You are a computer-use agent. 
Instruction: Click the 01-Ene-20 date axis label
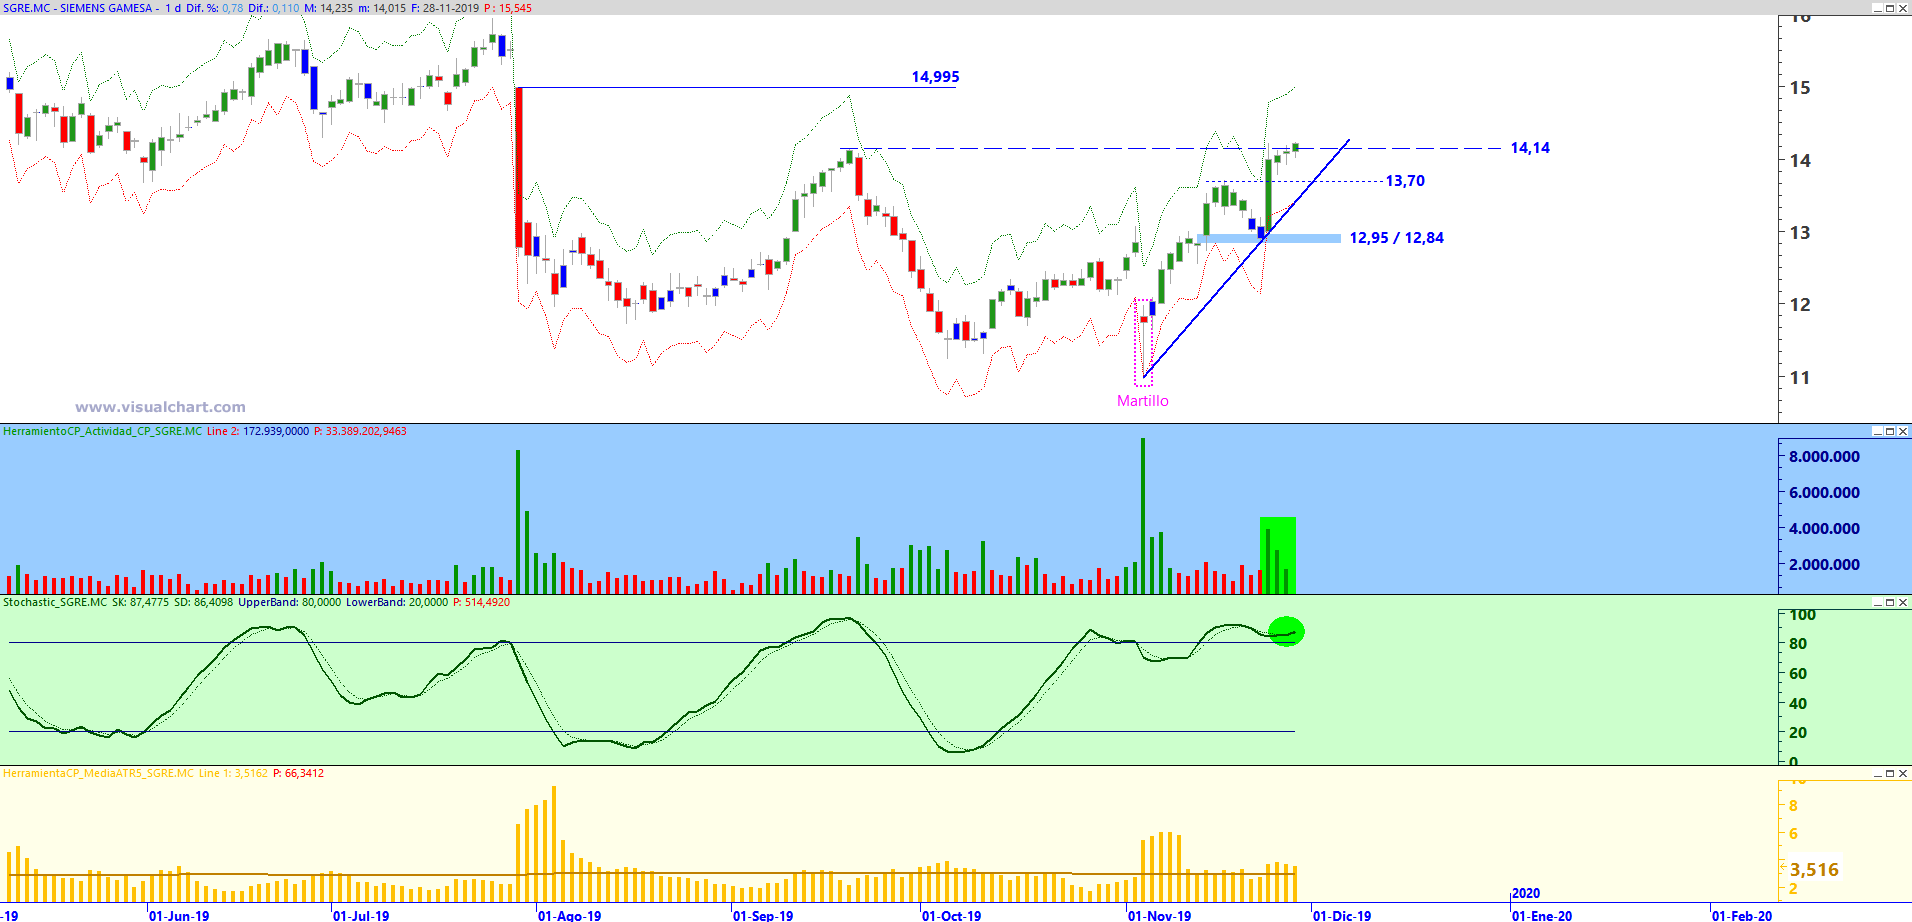click(x=1542, y=915)
